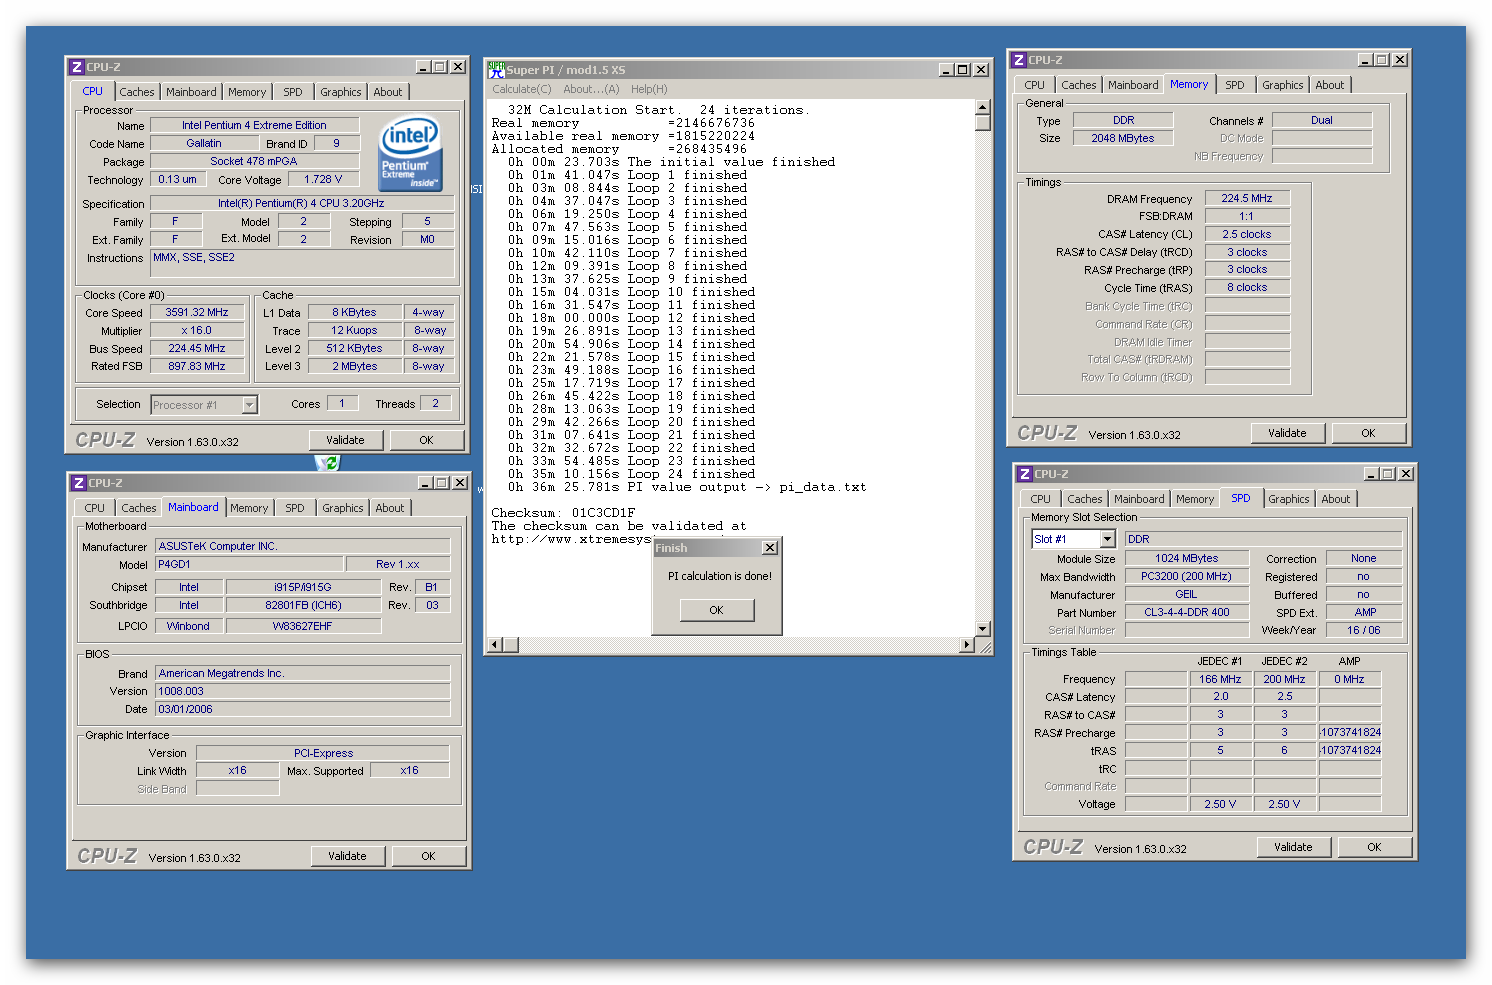Open About tab in the top-left CPU-Z window
Image resolution: width=1492 pixels, height=985 pixels.
click(388, 92)
